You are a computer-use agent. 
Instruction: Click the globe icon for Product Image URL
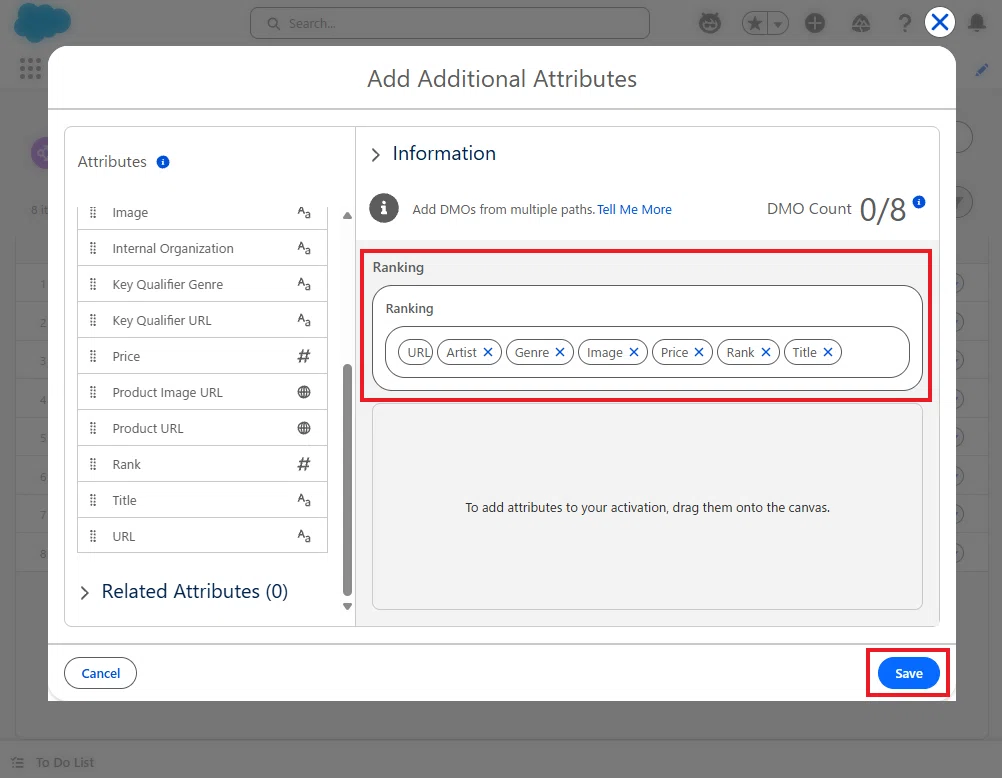point(304,392)
